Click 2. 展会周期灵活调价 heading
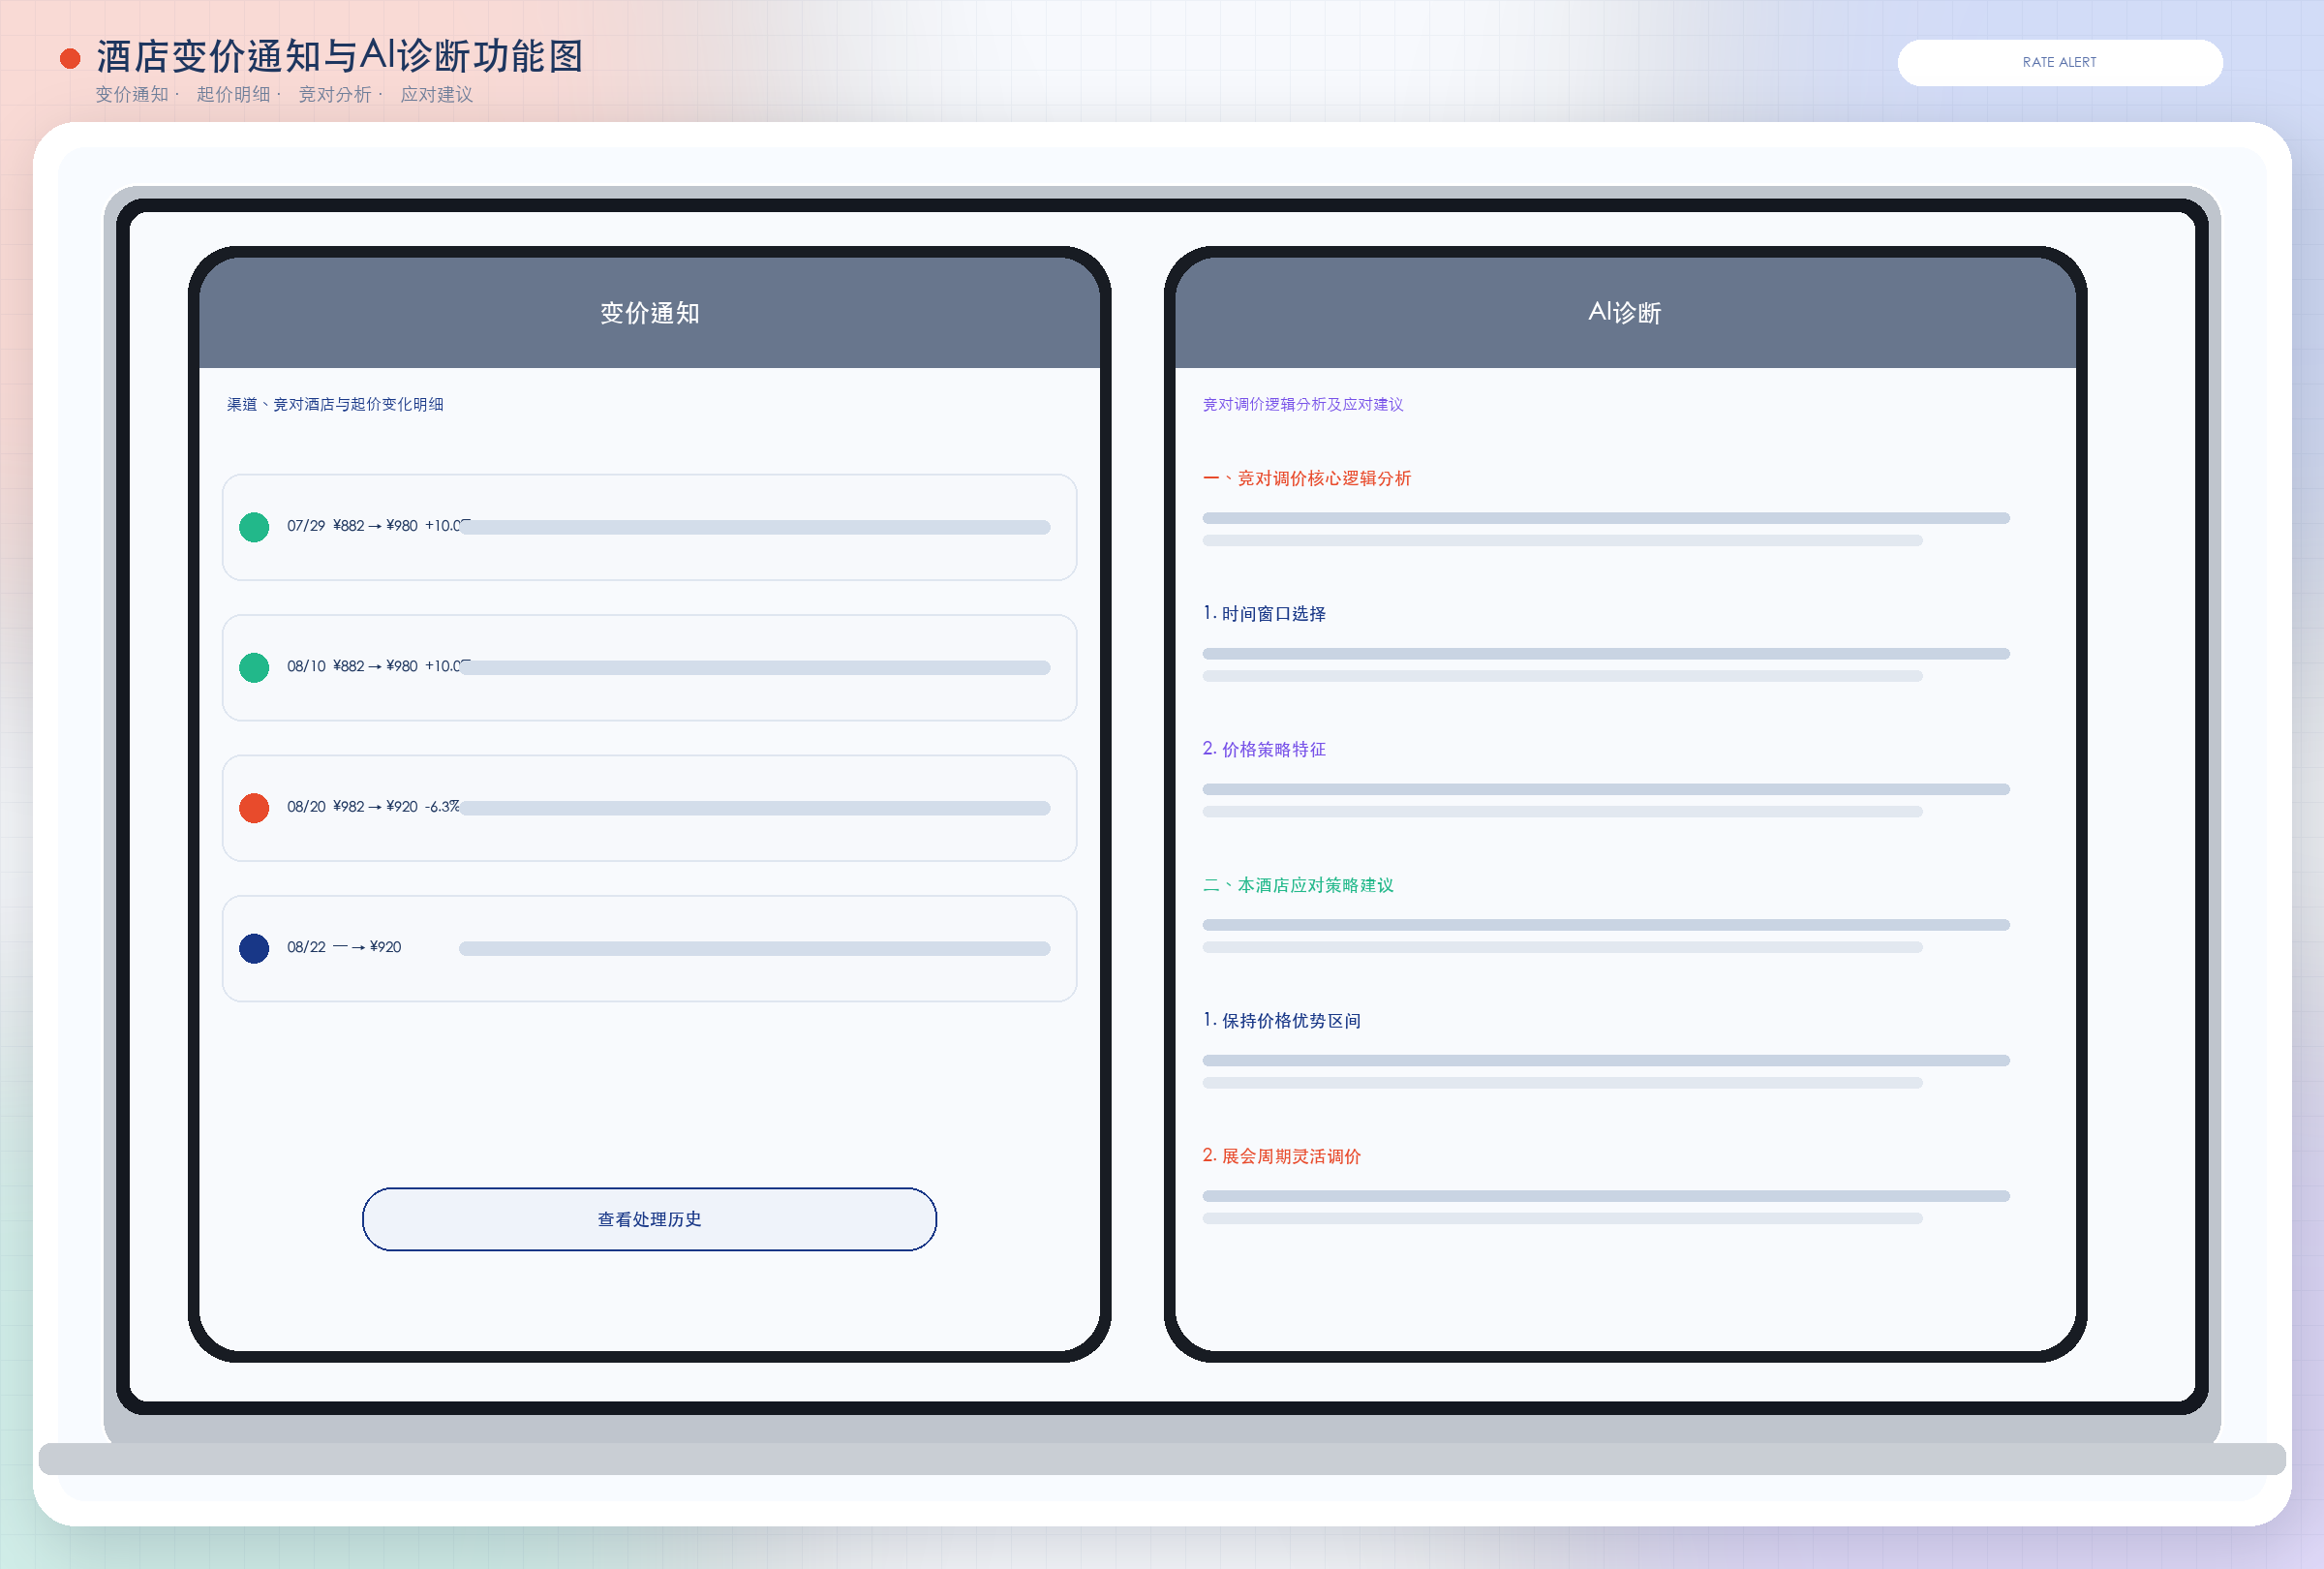 (1281, 1156)
